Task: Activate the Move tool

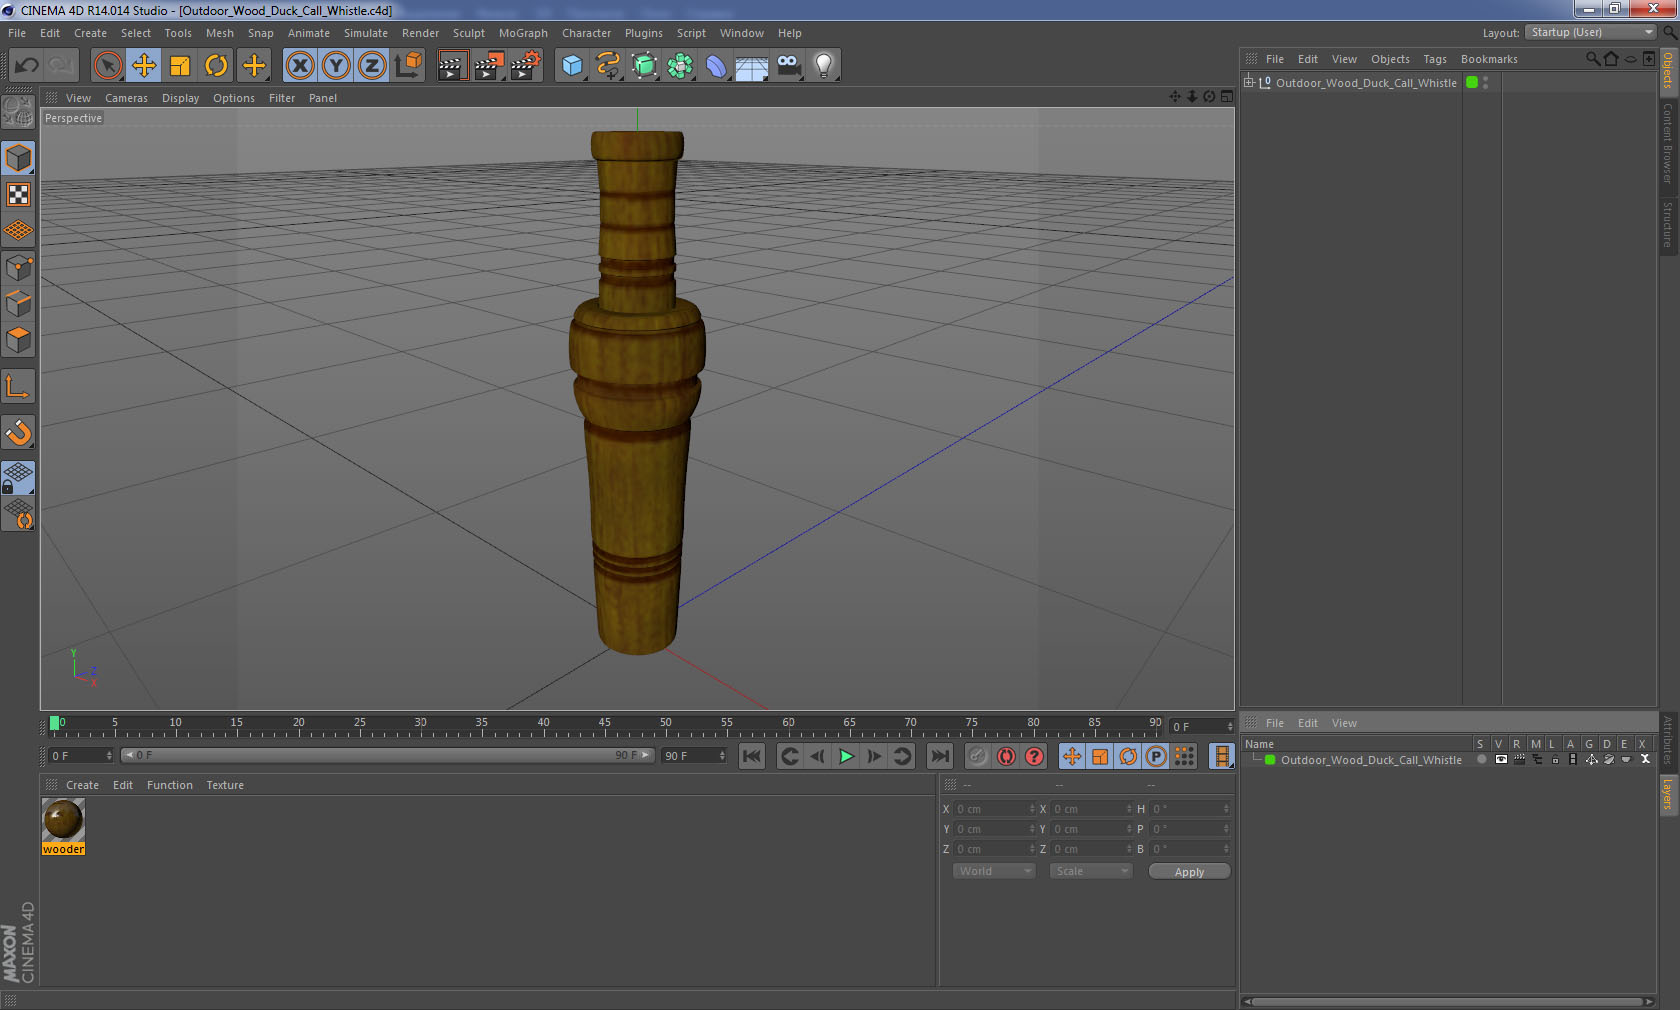Action: click(x=144, y=66)
